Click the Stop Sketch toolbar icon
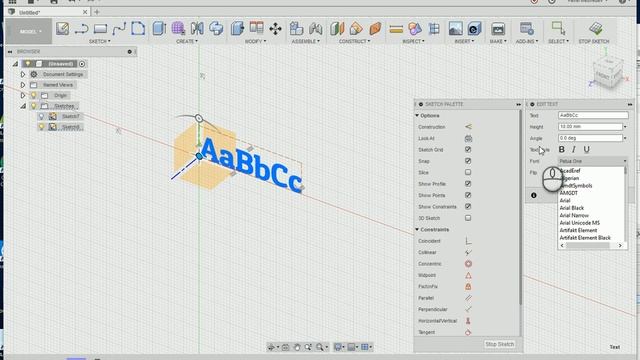This screenshot has width=640, height=360. tap(596, 29)
